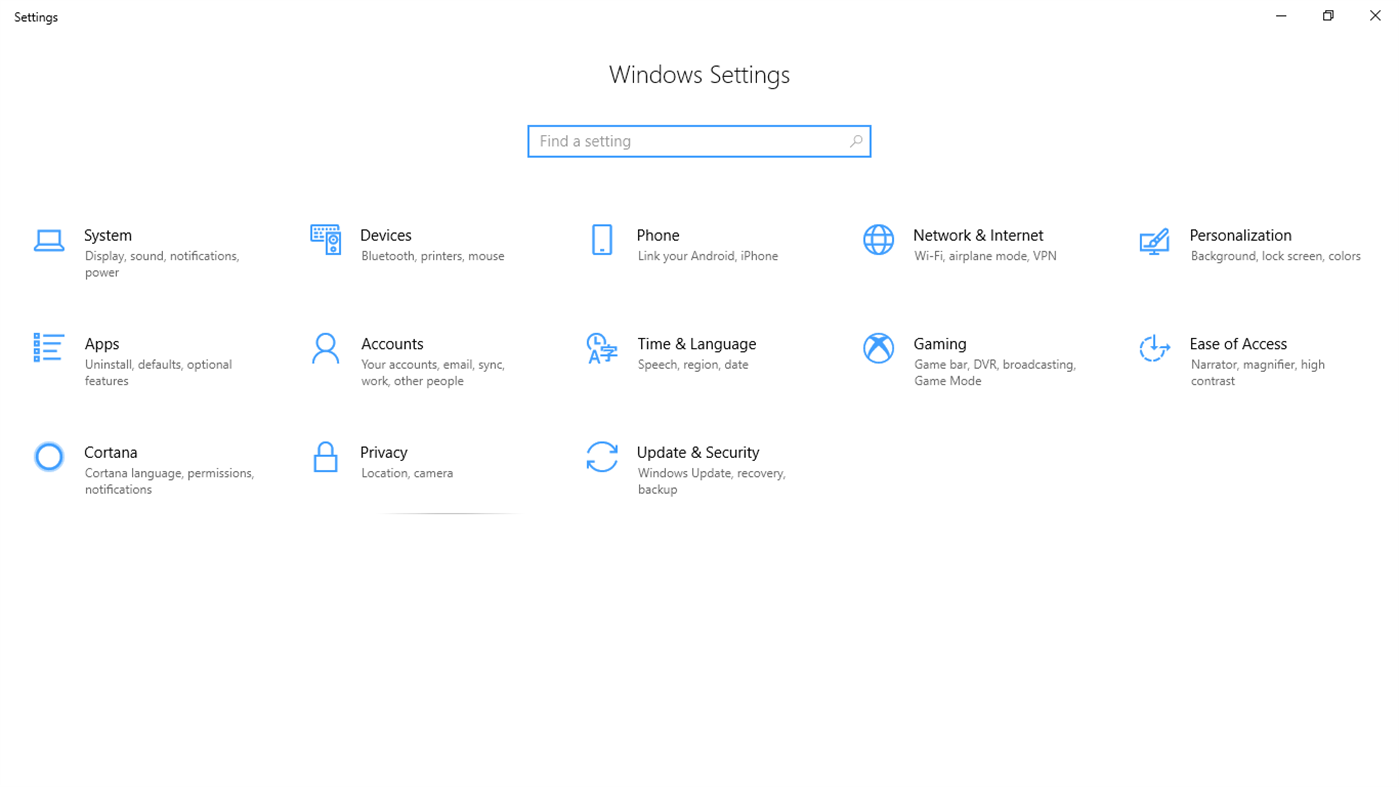Open System settings via the laptop icon
1399x787 pixels.
tap(48, 240)
